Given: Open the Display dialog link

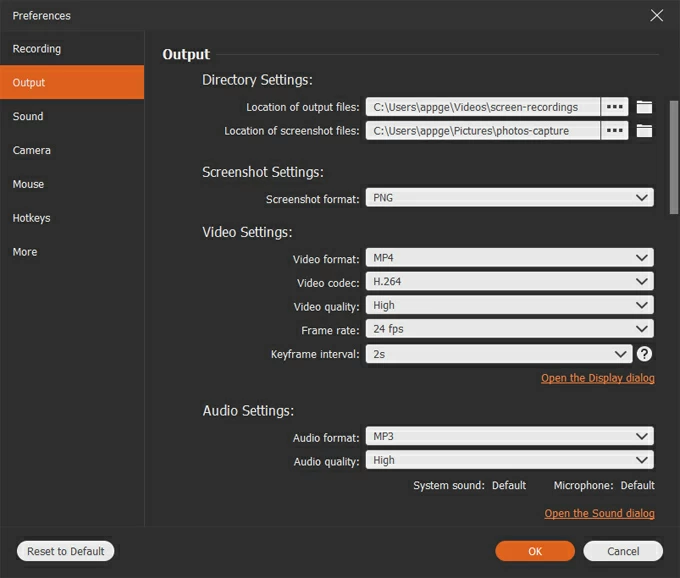Looking at the screenshot, I should point(598,378).
